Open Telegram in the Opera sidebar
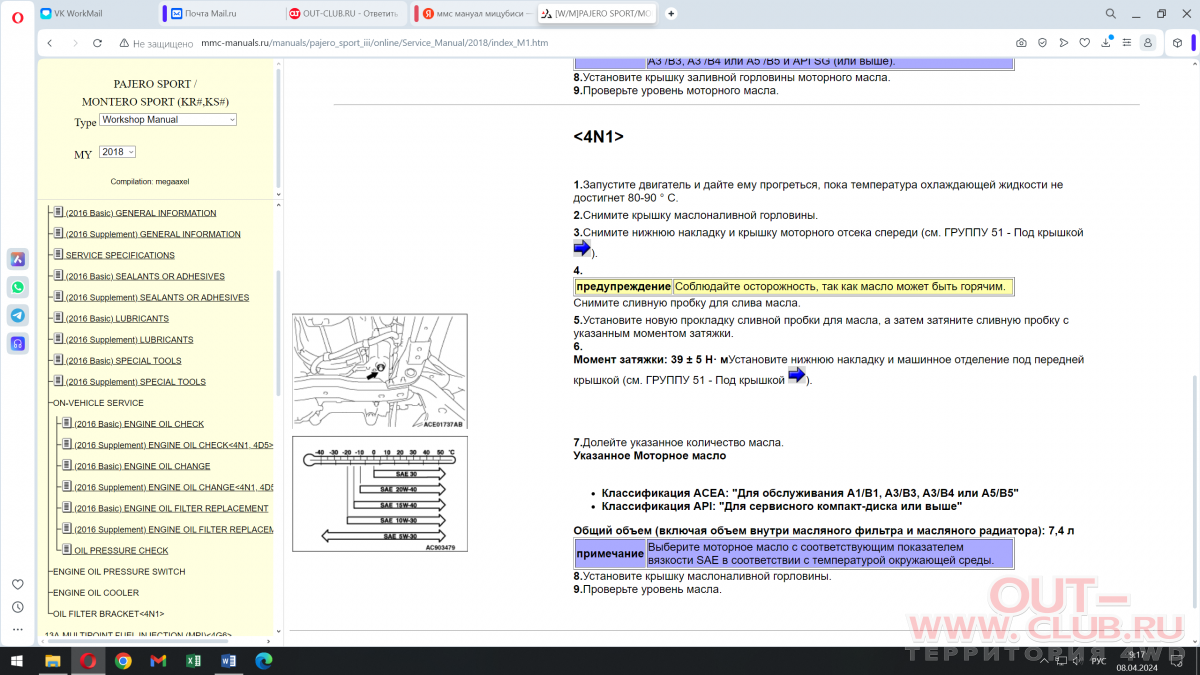Image resolution: width=1200 pixels, height=675 pixels. pyautogui.click(x=18, y=315)
